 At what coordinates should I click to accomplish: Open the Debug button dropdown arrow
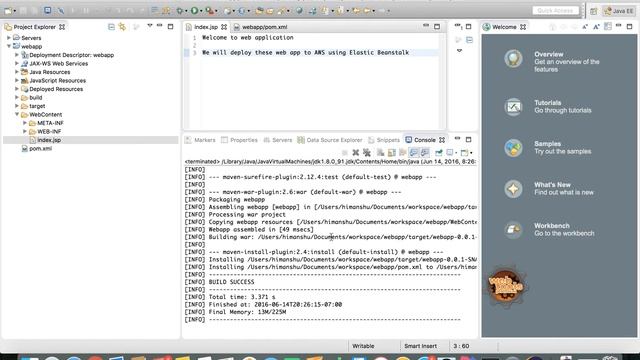click(x=186, y=11)
